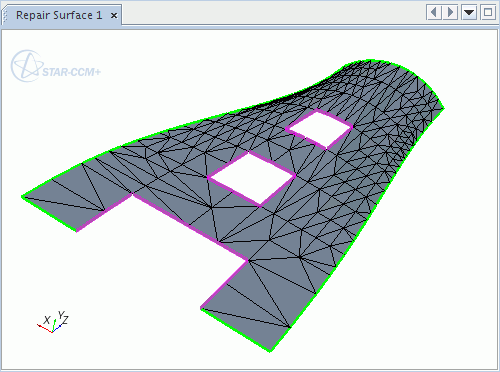This screenshot has height=372, width=500.
Task: Click the Z axis label on the triad
Action: pyautogui.click(x=65, y=320)
